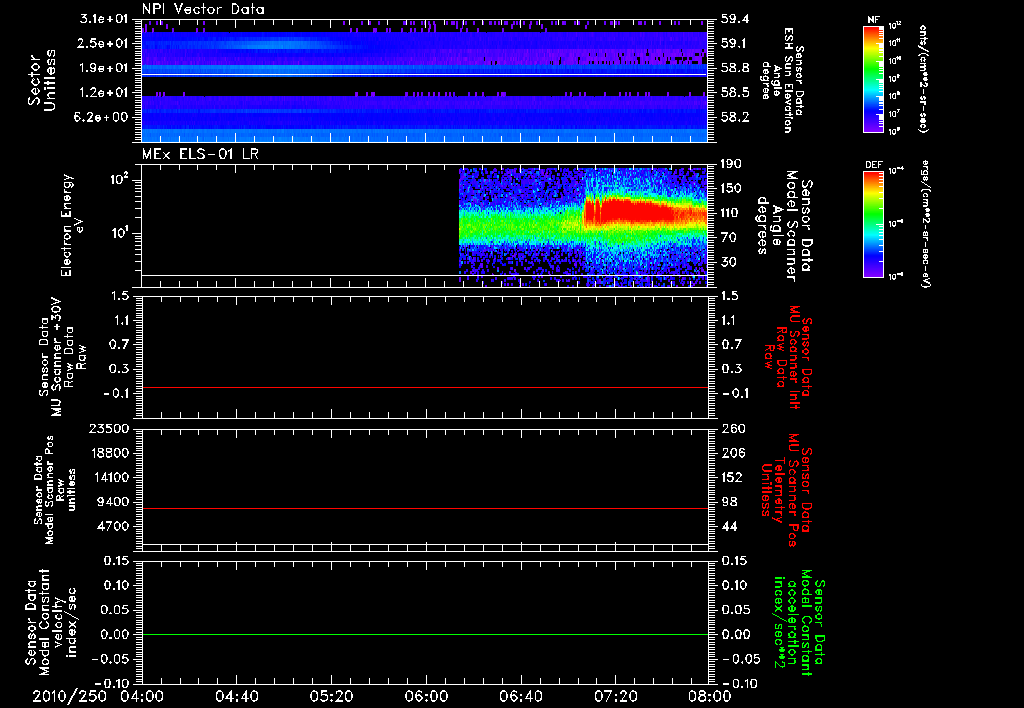Click the '58.8' sun elevation tick

(734, 68)
